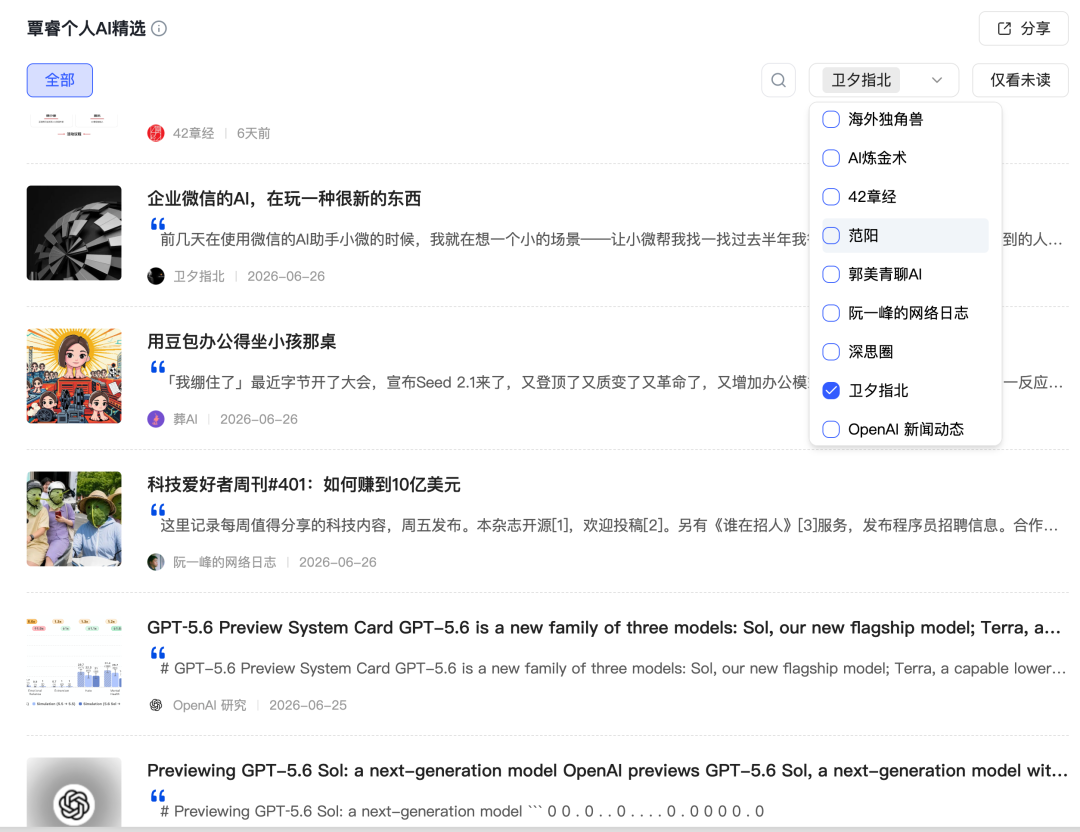Open the GPT-5.6 Preview System Card article
1080x832 pixels.
point(603,627)
